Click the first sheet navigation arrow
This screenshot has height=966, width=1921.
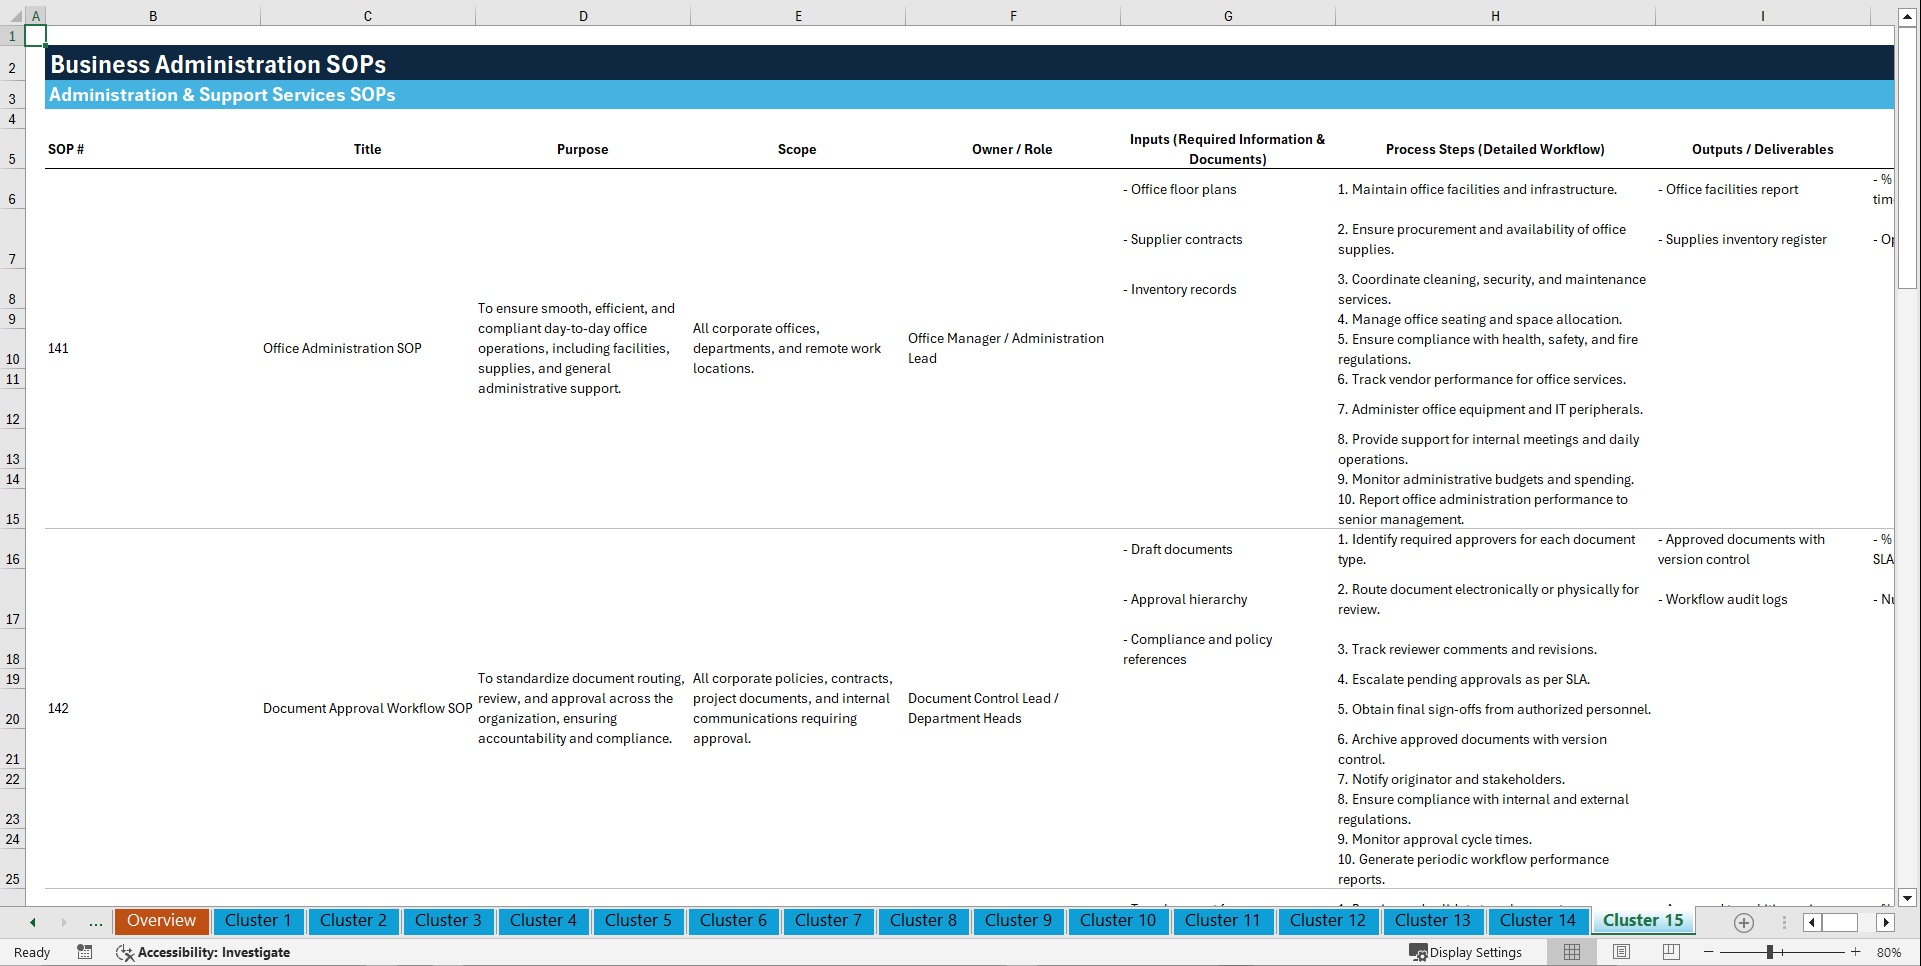click(x=32, y=922)
